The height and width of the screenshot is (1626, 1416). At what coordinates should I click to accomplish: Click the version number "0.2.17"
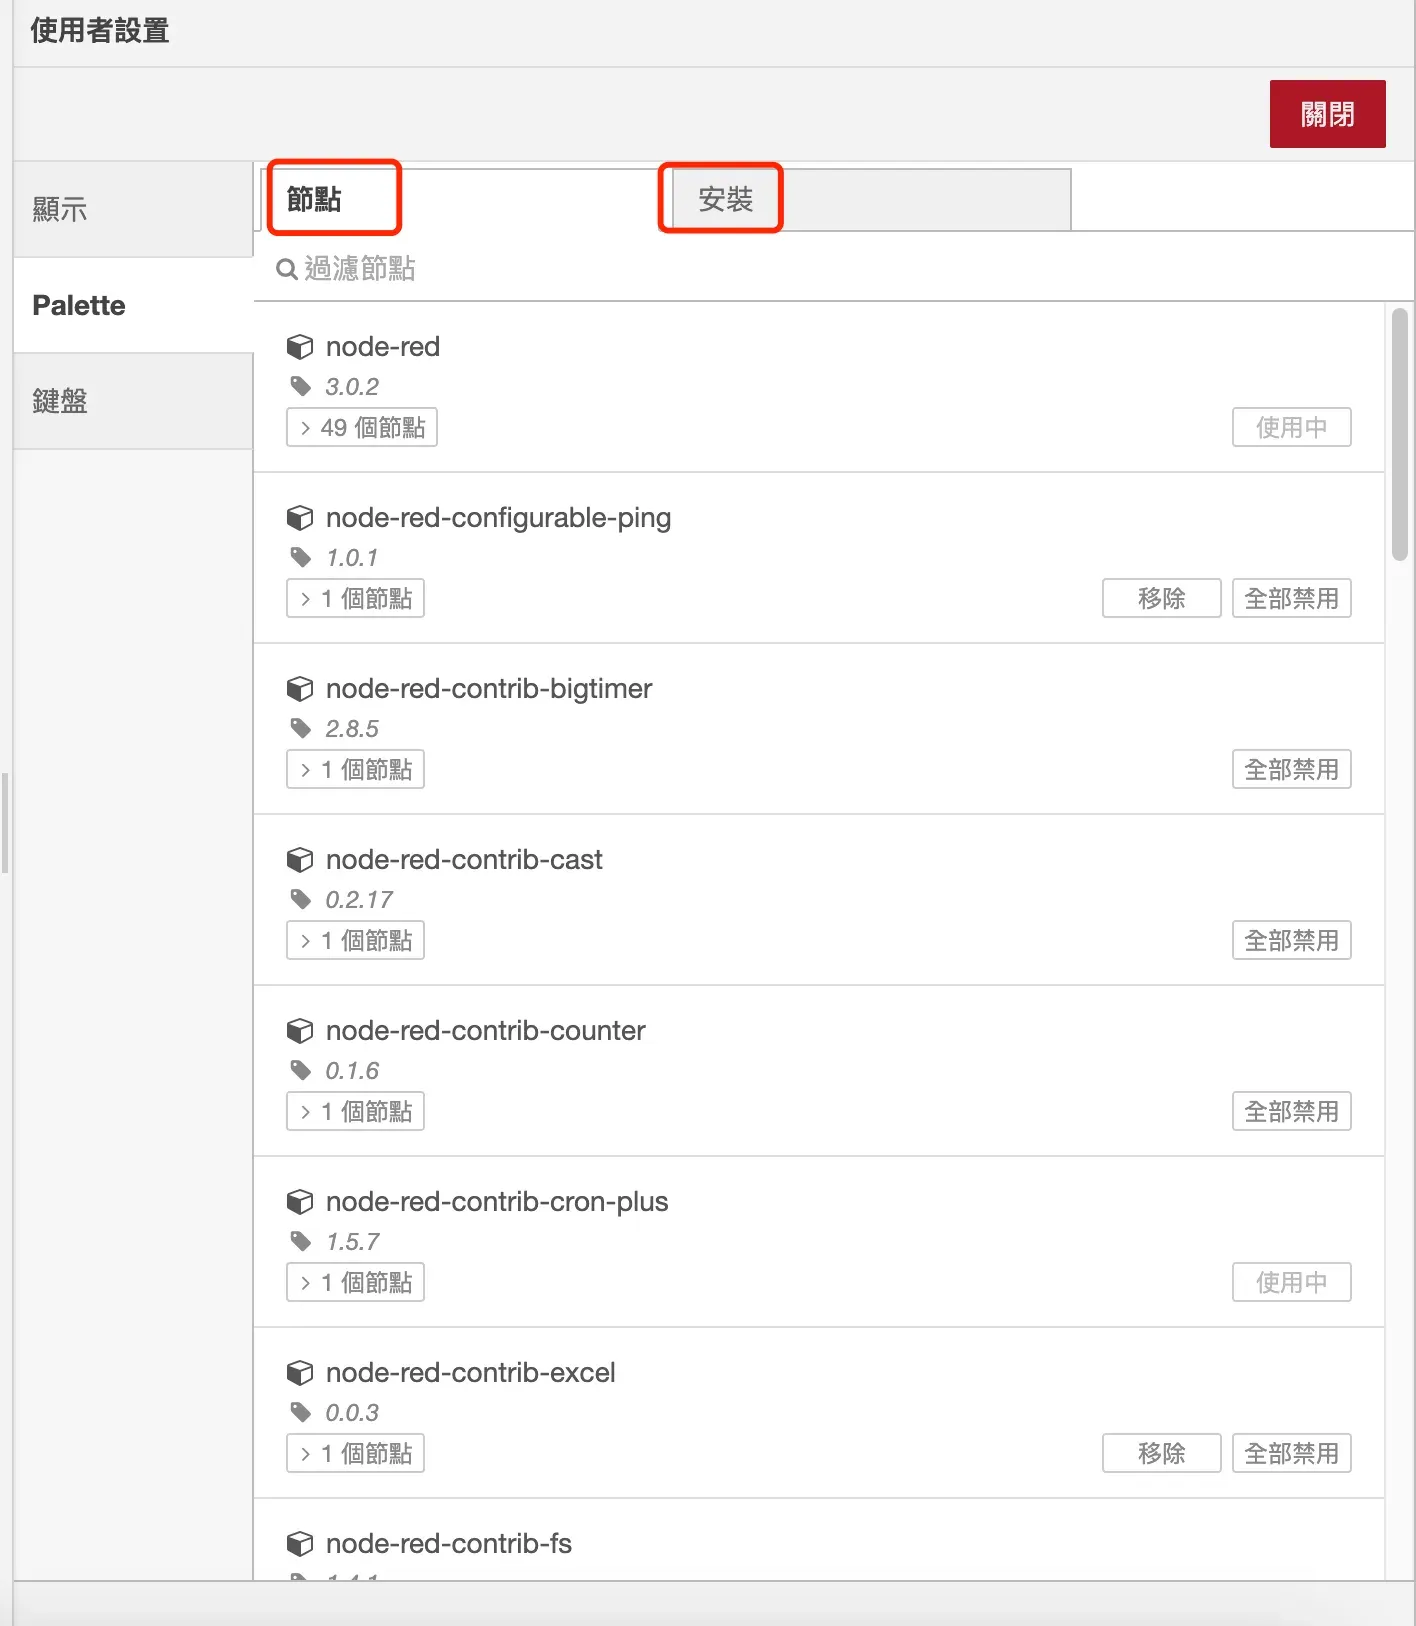pyautogui.click(x=359, y=900)
